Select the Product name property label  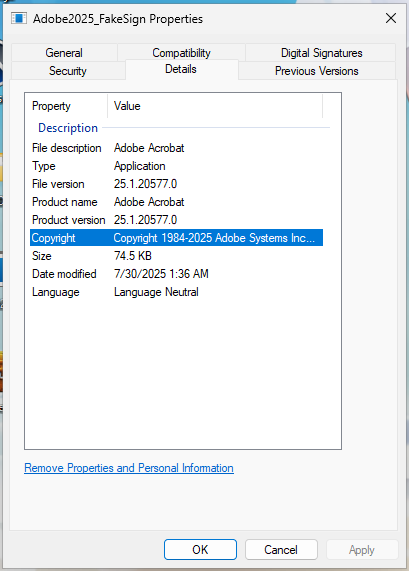click(x=65, y=202)
